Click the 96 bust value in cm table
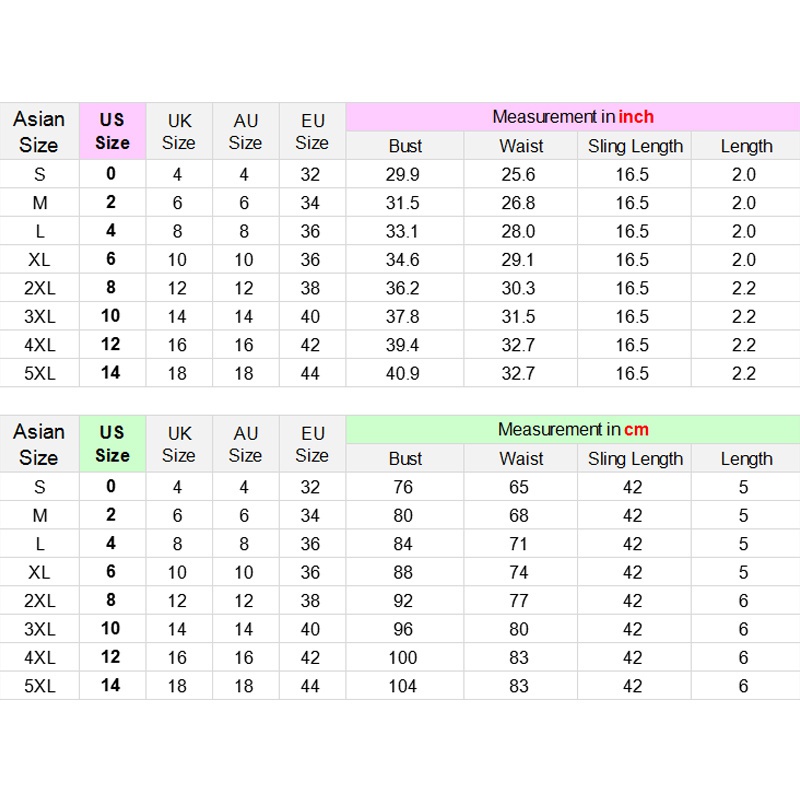 (x=403, y=629)
